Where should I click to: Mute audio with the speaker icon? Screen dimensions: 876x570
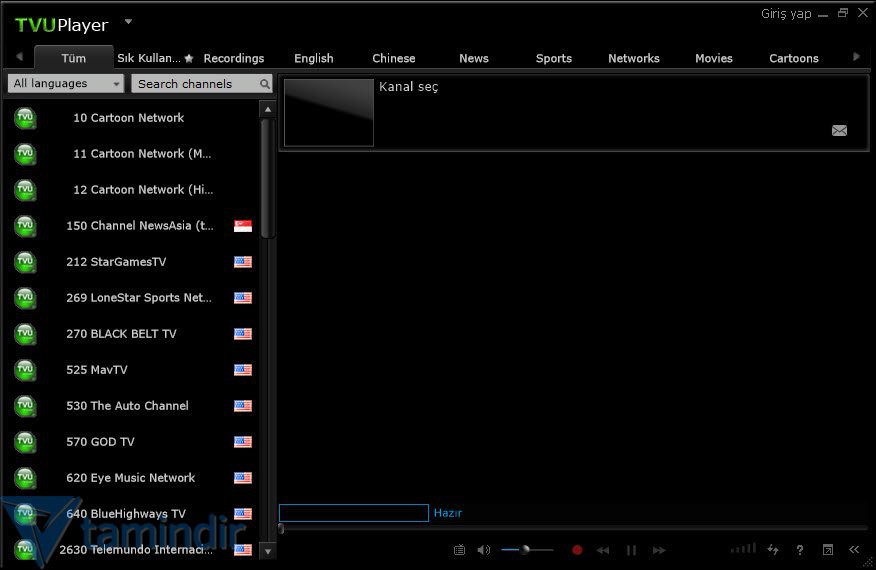484,550
